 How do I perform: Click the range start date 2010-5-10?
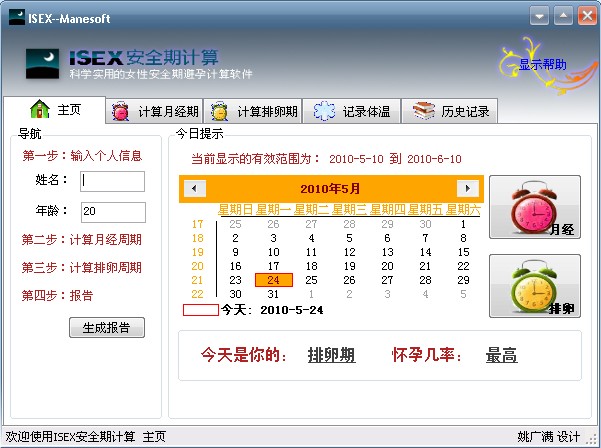(x=356, y=159)
